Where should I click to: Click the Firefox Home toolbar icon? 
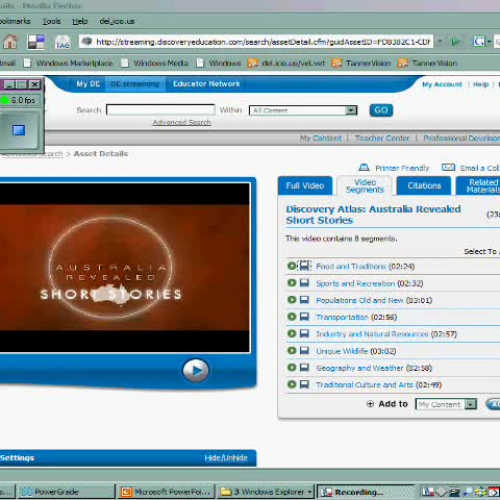tap(10, 42)
